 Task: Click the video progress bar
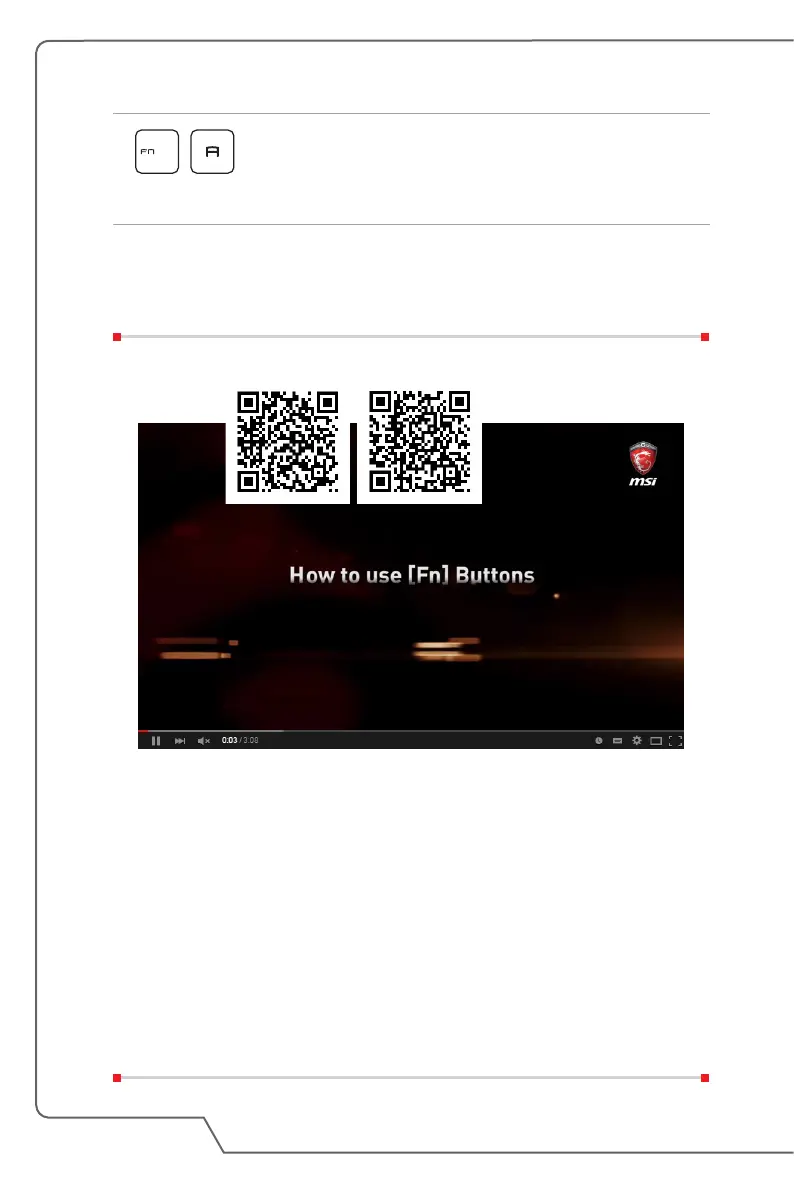click(410, 731)
